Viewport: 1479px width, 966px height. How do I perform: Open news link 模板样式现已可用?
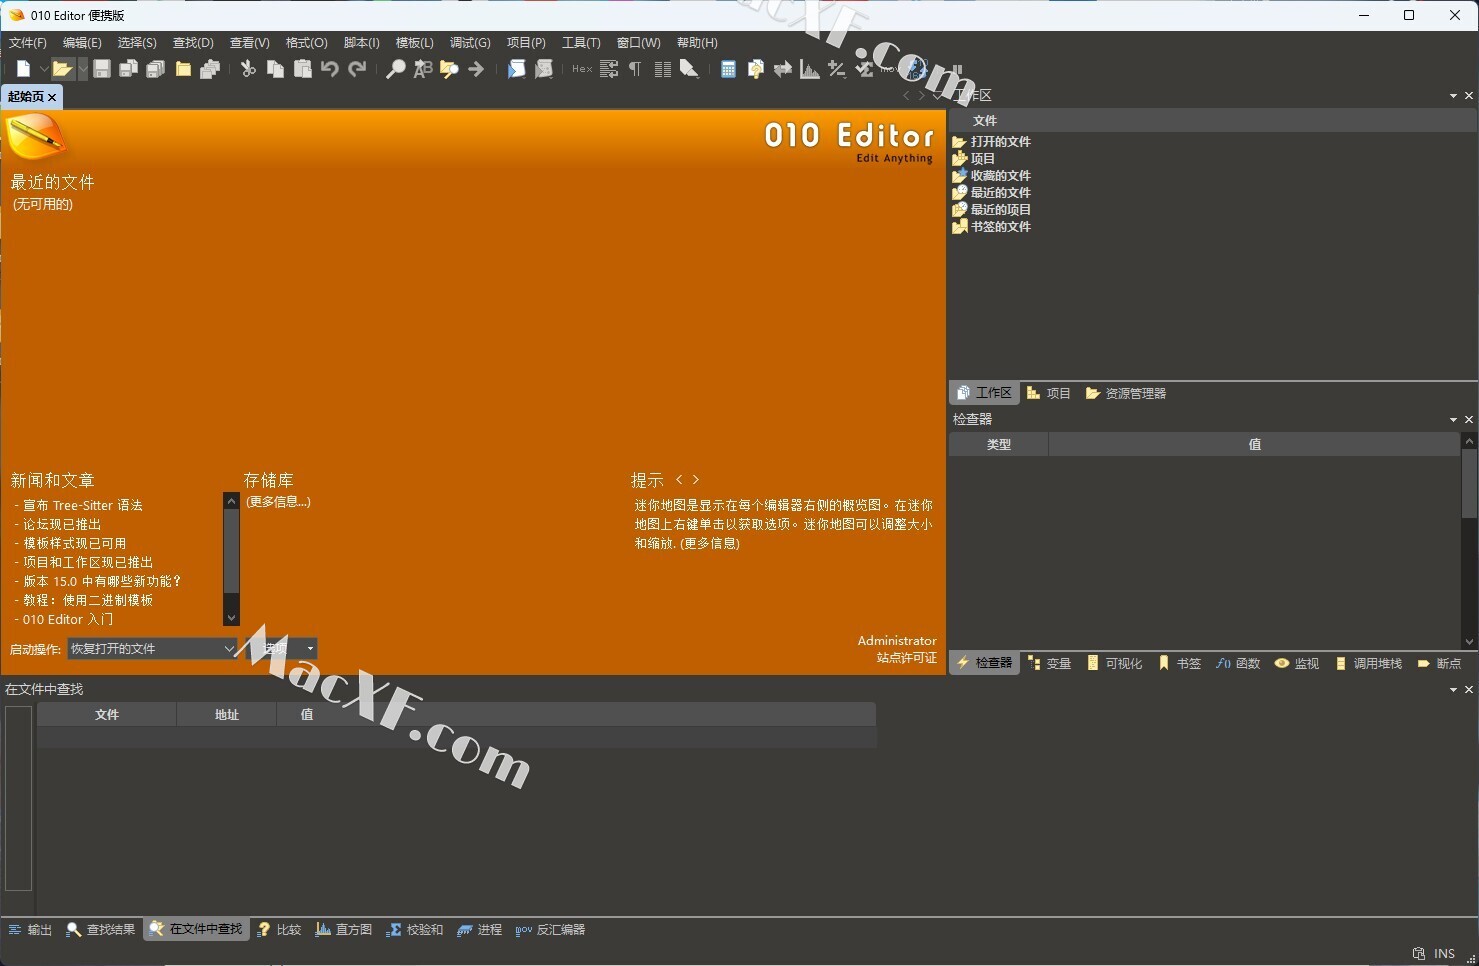coord(75,544)
